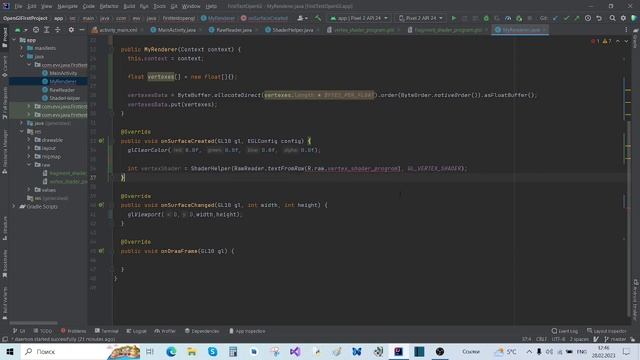This screenshot has width=640, height=360.
Task: Expand the layout folder
Action: coord(29,148)
